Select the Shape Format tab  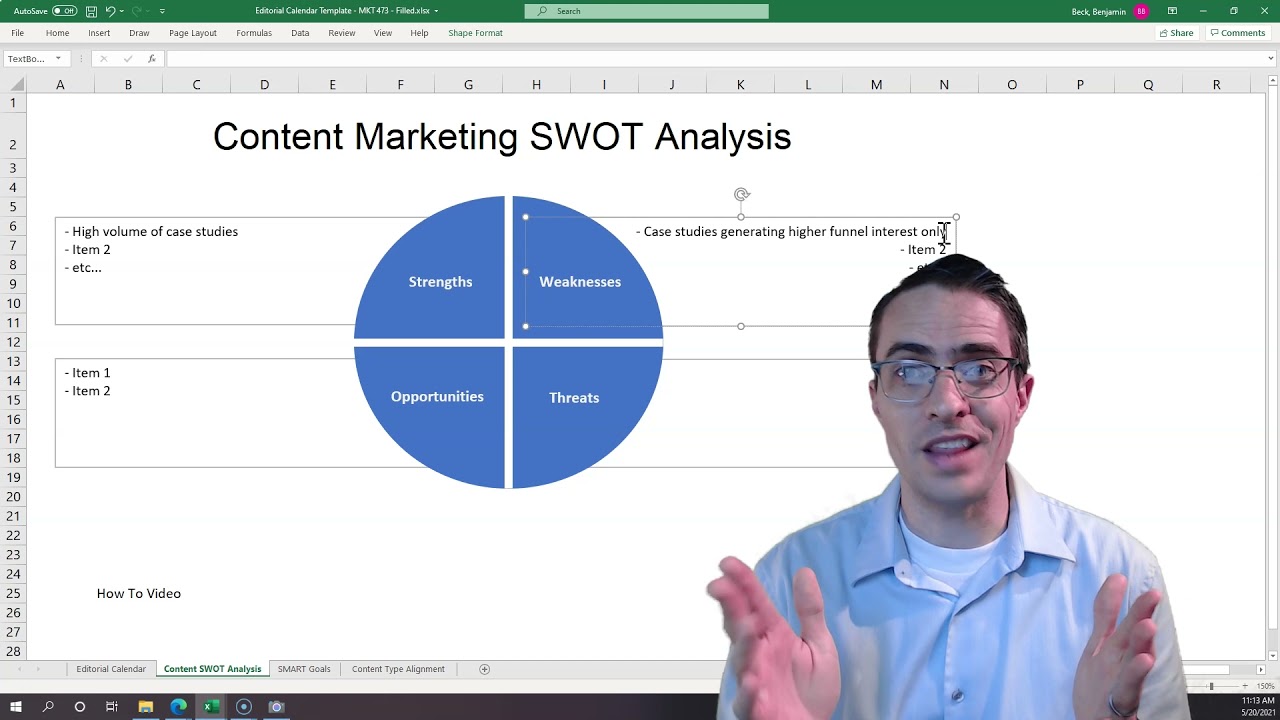click(x=475, y=33)
